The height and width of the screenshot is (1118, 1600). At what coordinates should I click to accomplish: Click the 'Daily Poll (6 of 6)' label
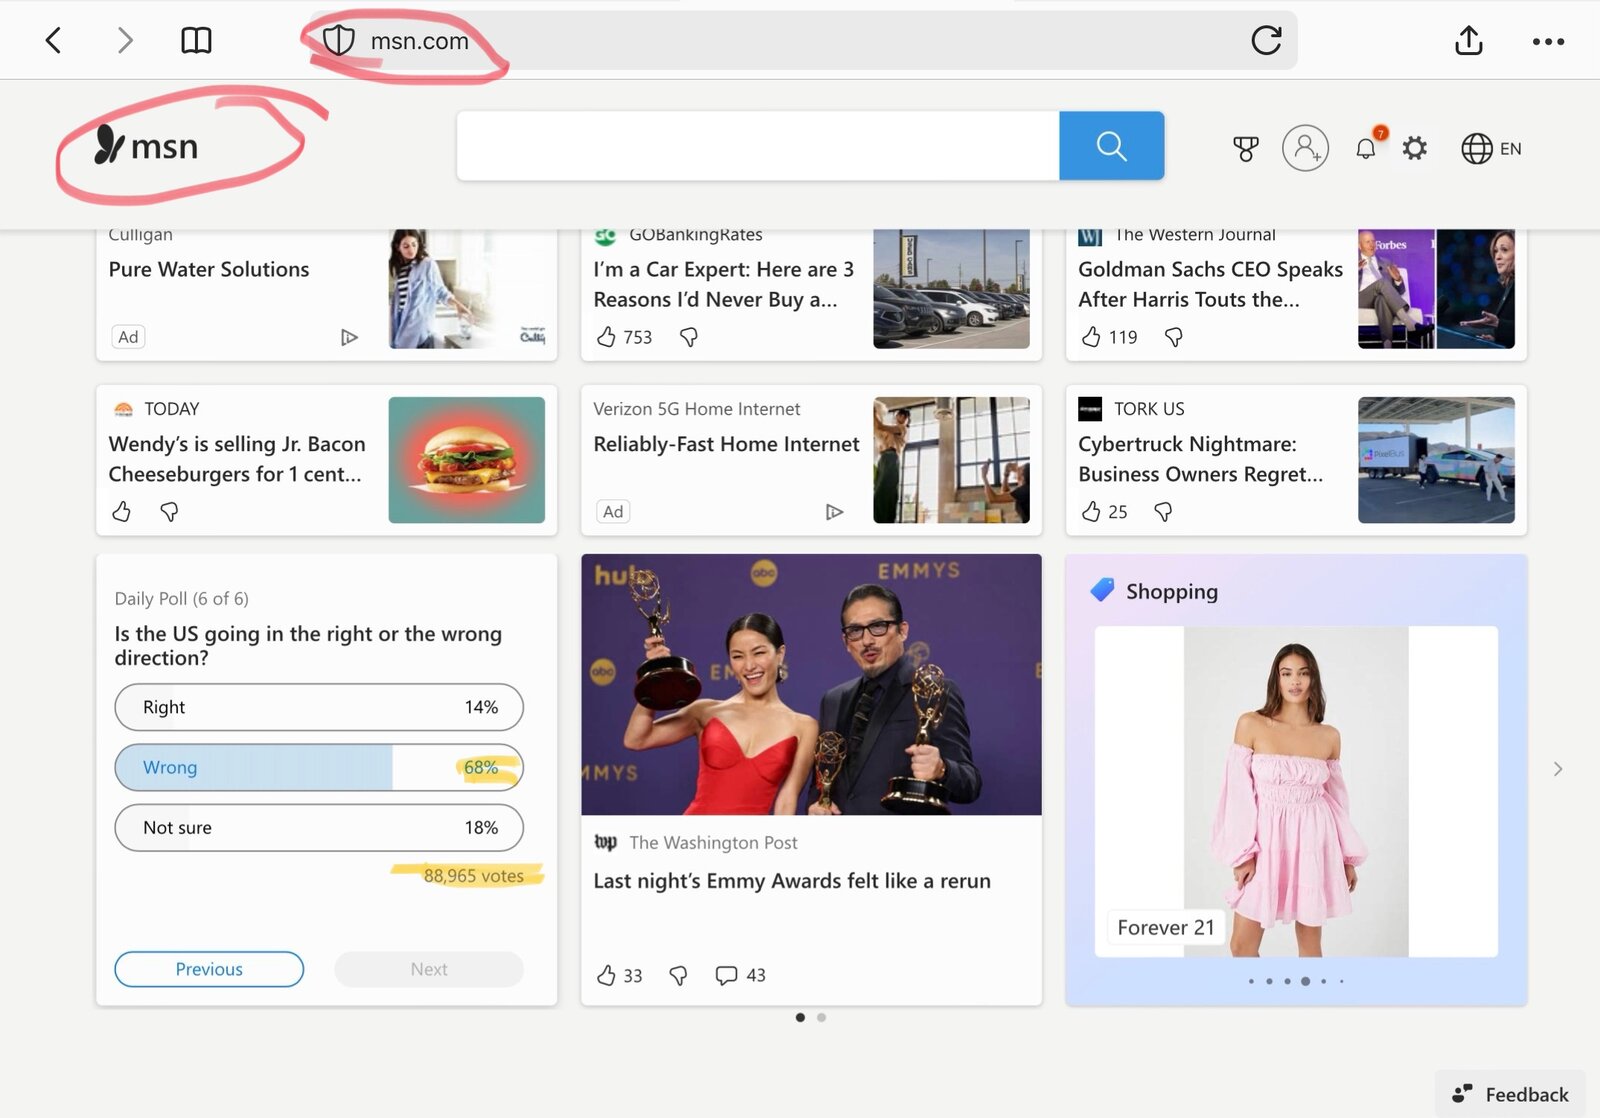click(x=181, y=599)
